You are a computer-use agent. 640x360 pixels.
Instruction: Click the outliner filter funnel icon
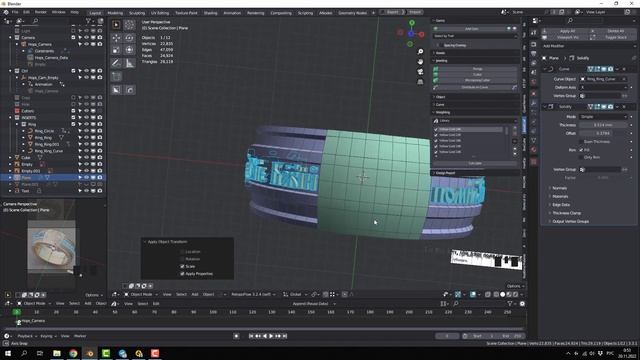(88, 20)
